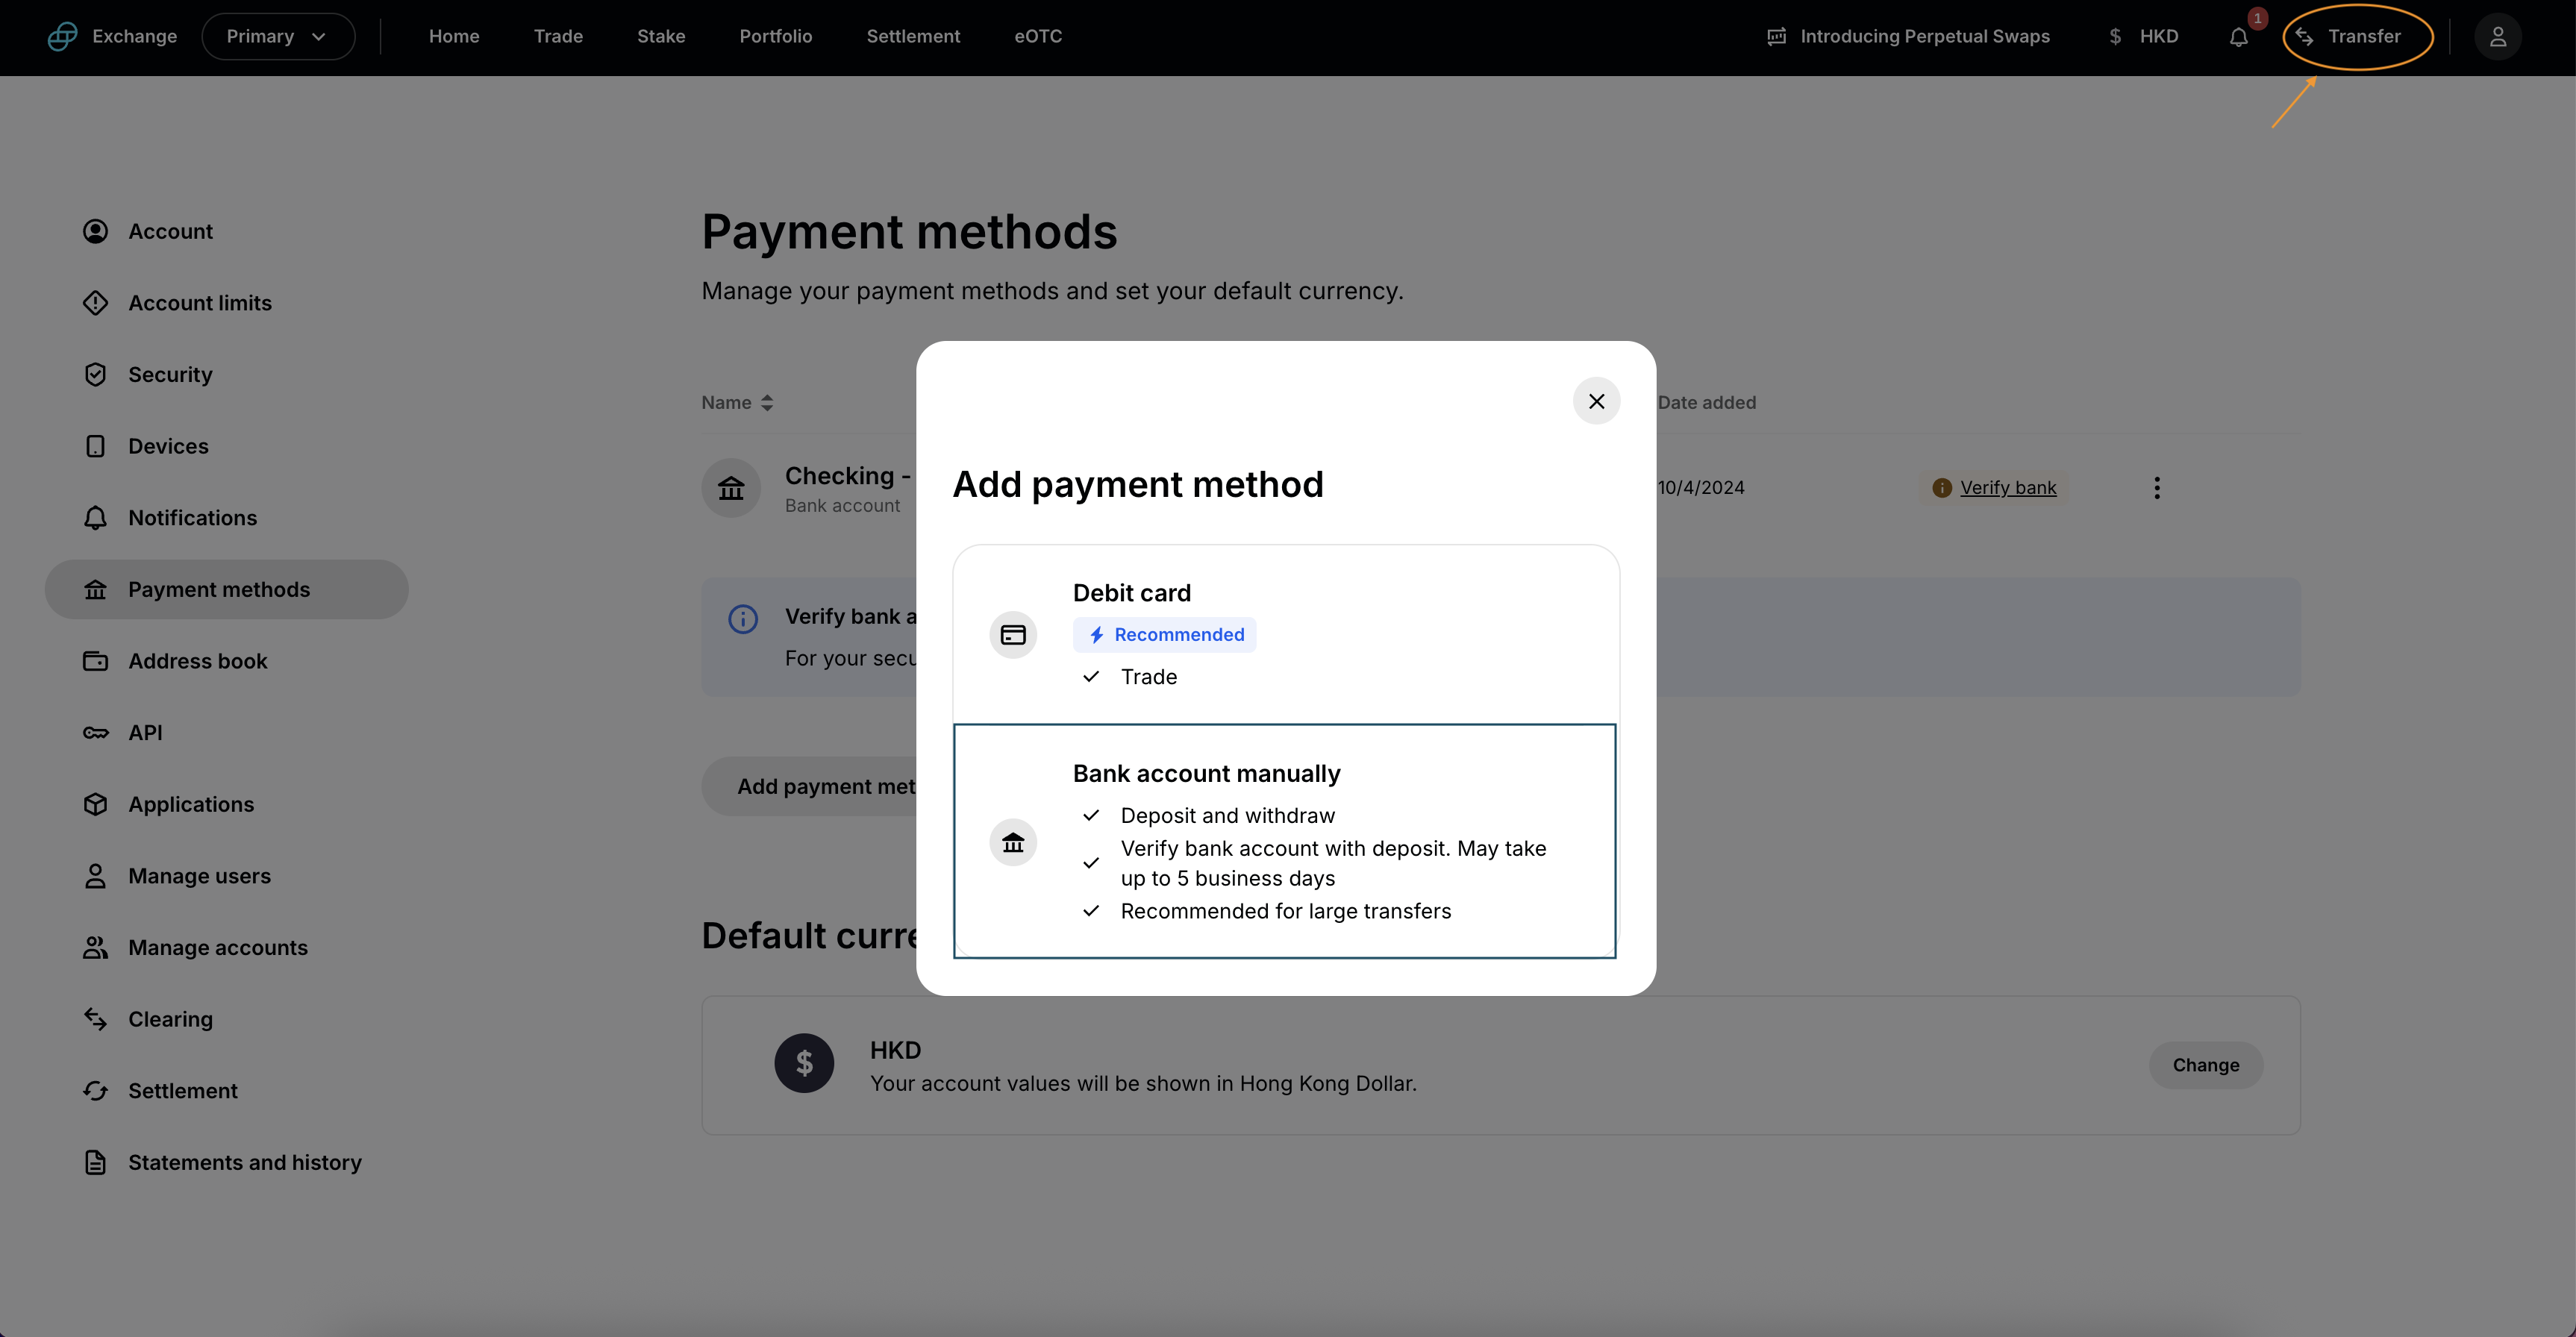Open the notifications bell icon
The height and width of the screenshot is (1337, 2576).
[2238, 37]
